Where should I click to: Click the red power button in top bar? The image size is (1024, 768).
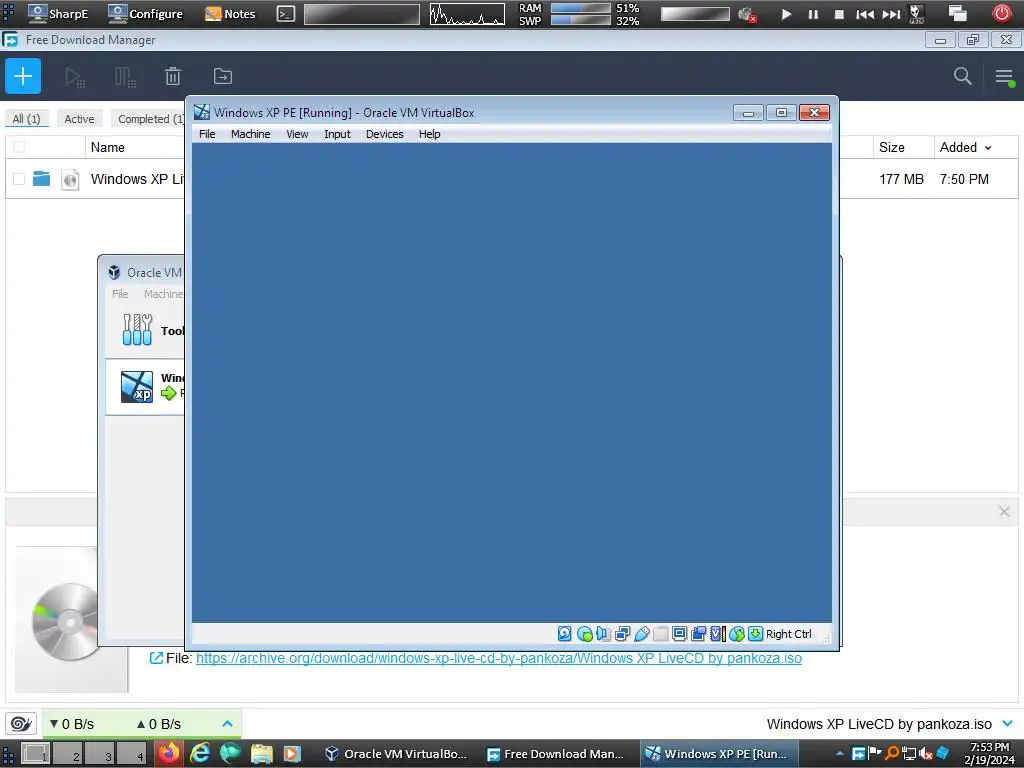pos(1002,13)
